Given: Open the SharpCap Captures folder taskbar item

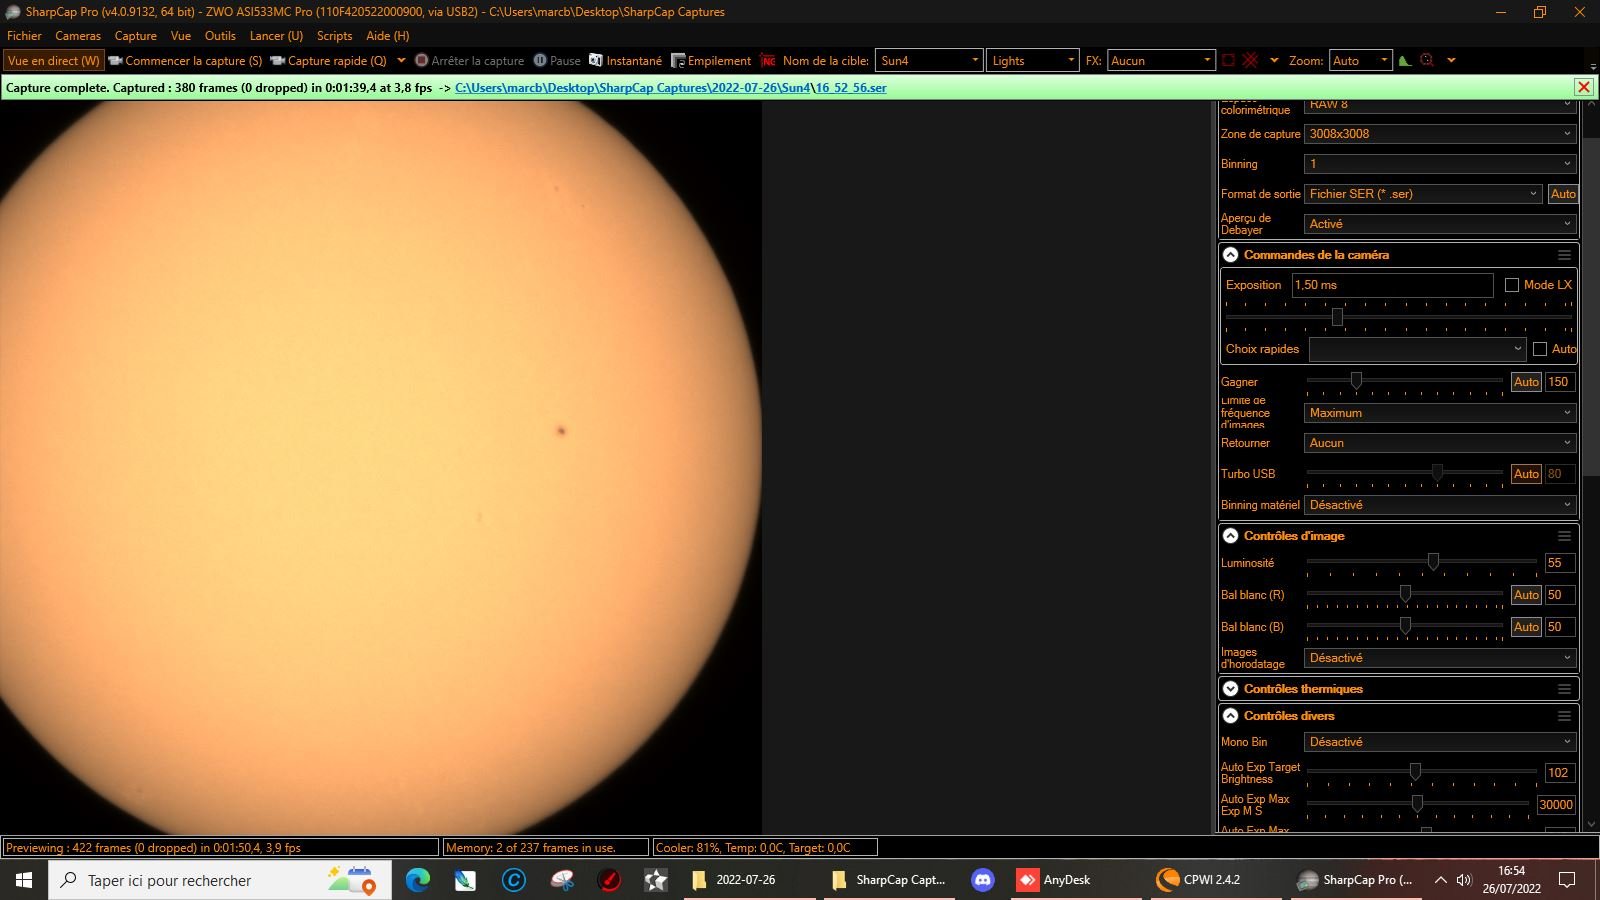Looking at the screenshot, I should point(890,880).
